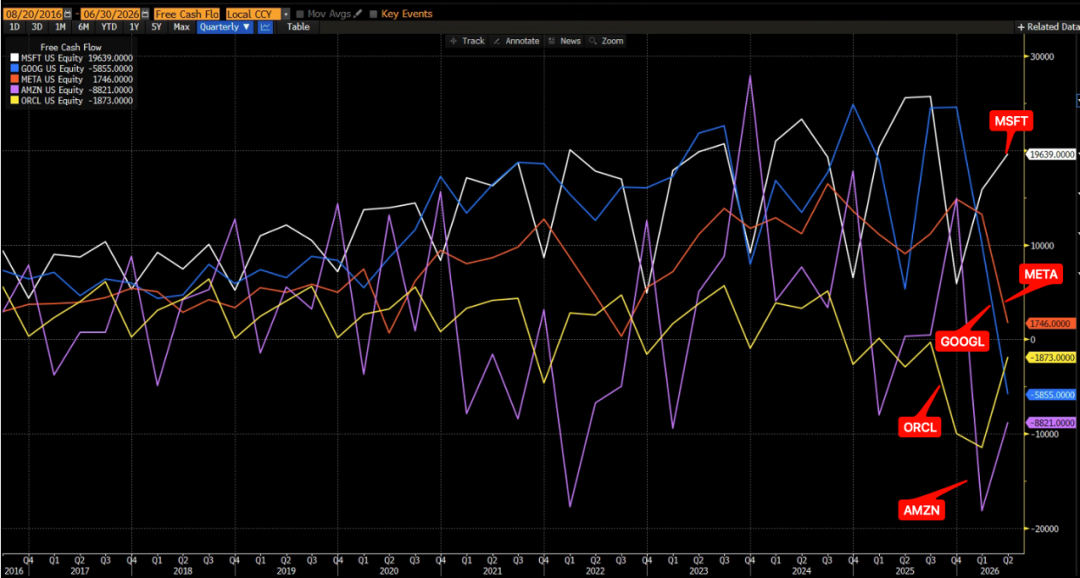The height and width of the screenshot is (578, 1080).
Task: Tick the Key Events checkbox
Action: [373, 14]
